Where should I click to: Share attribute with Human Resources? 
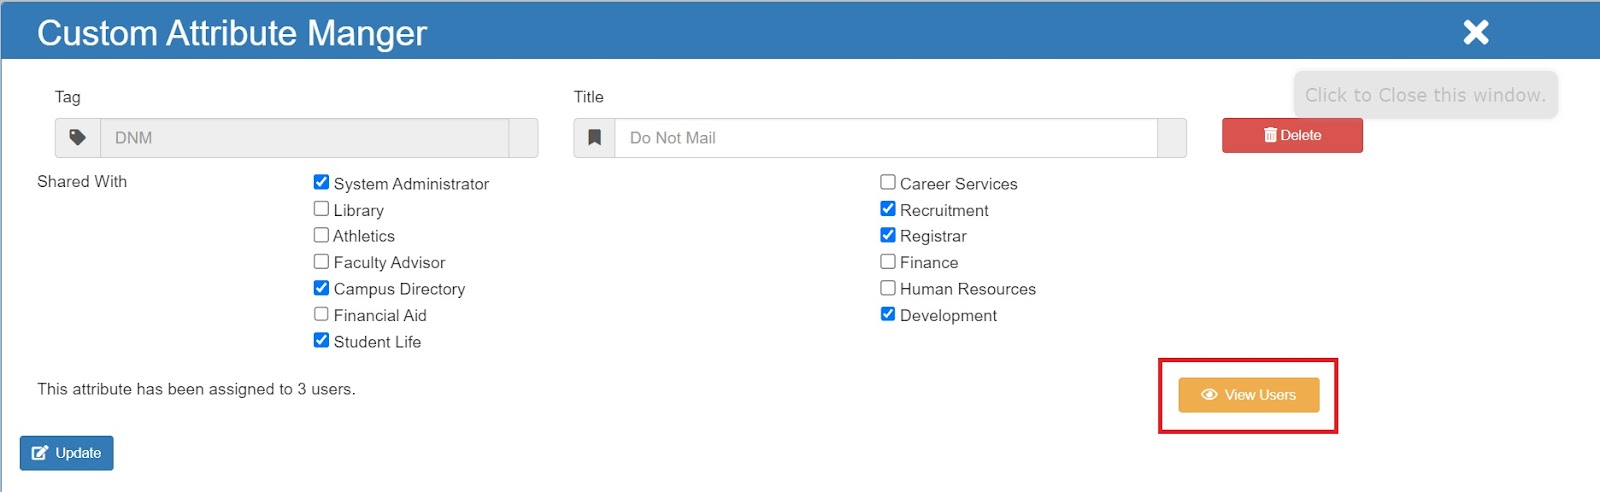pos(888,288)
